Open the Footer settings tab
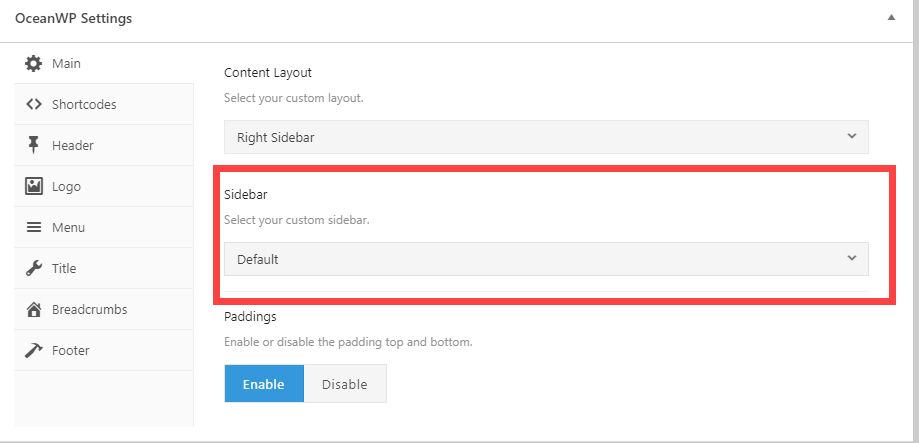 104,350
